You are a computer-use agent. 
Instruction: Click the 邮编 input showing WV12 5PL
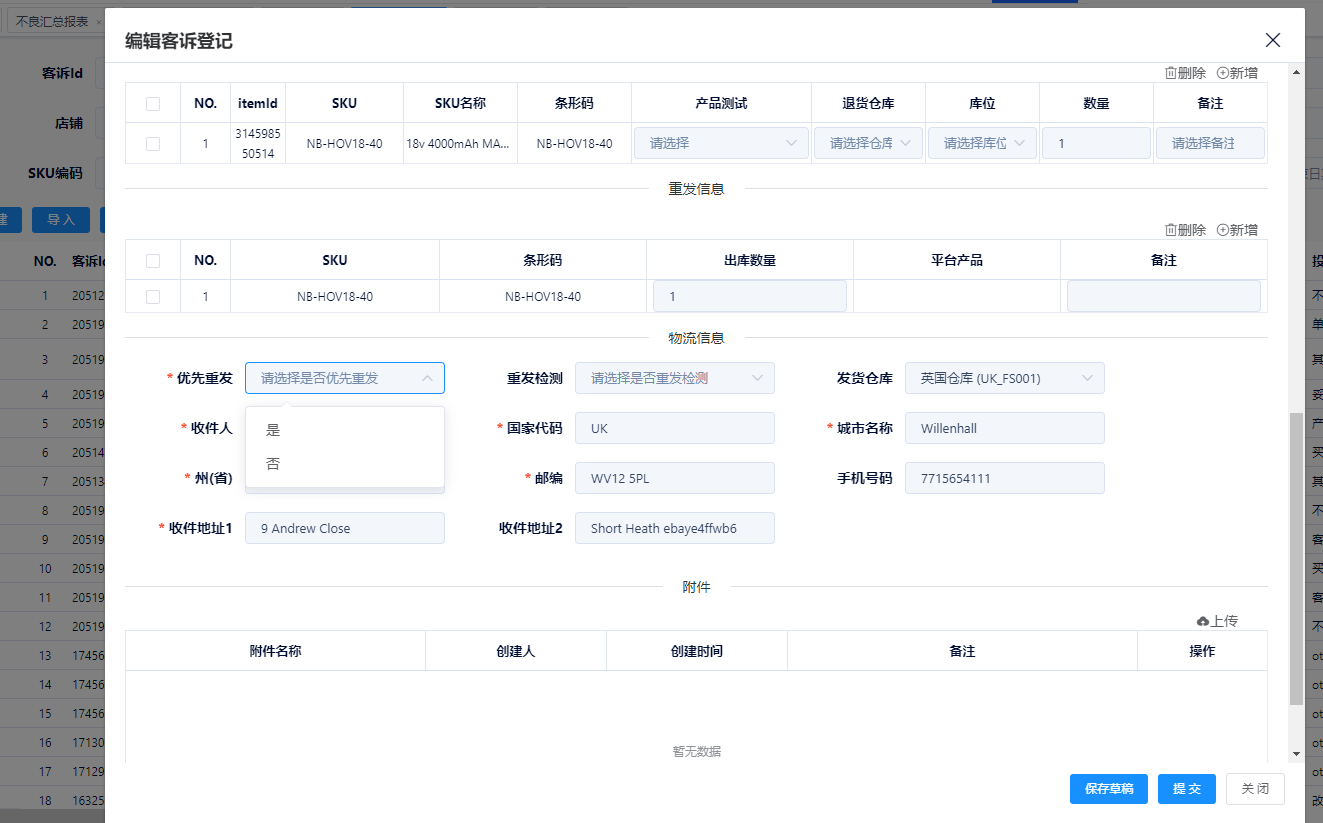[674, 478]
